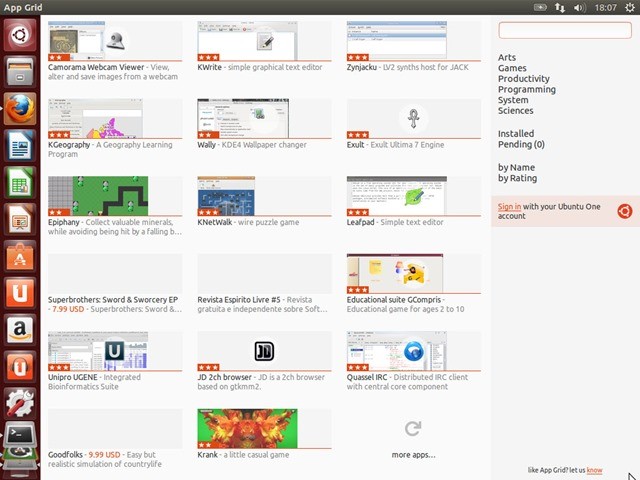
Task: Filter by Productivity category
Action: (524, 79)
